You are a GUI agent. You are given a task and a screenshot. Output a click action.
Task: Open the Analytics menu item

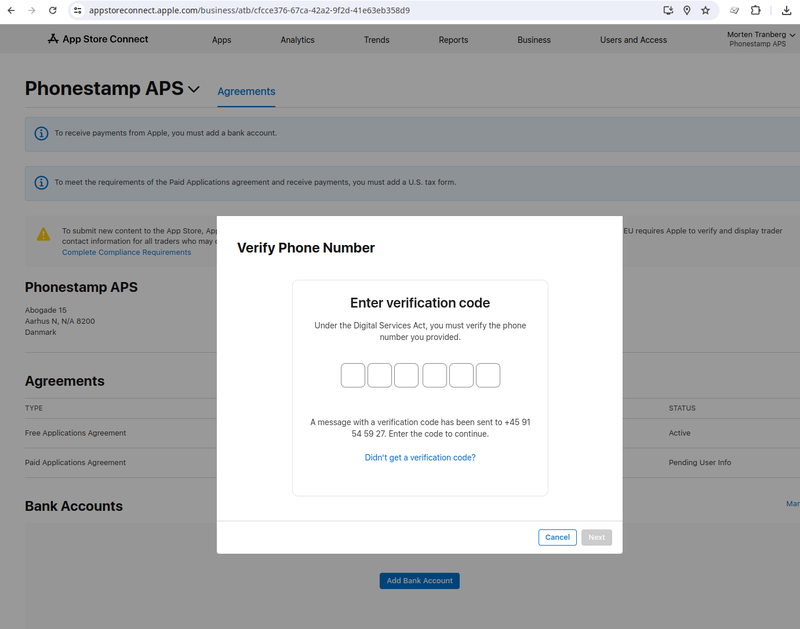297,40
